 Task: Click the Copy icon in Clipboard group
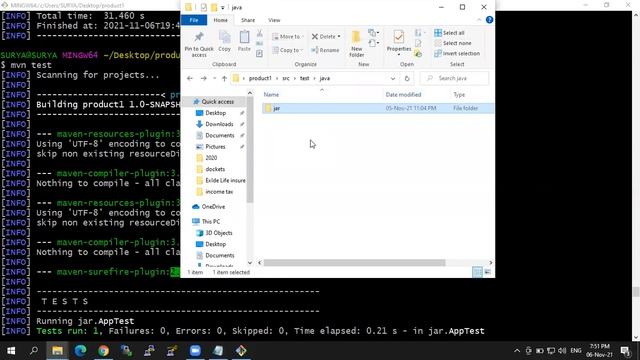(224, 38)
